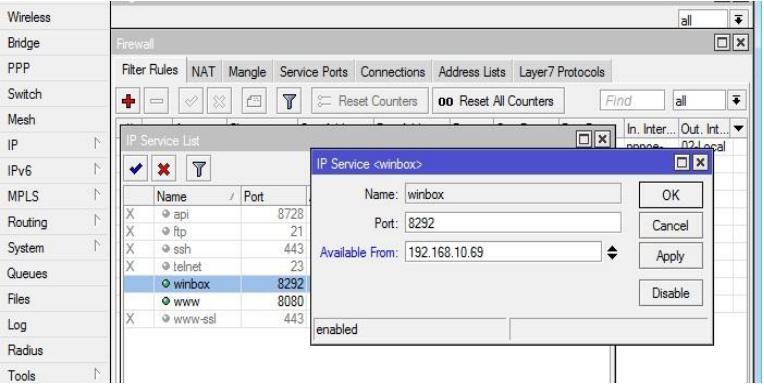
Task: Select the telnet service row
Action: [216, 267]
